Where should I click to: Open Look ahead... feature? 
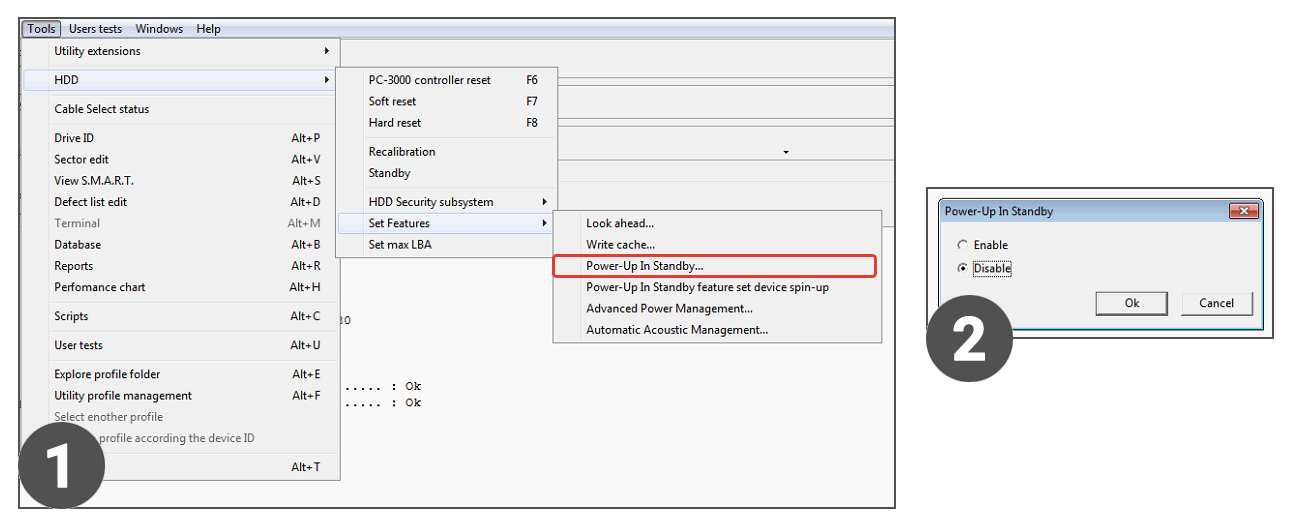tap(717, 223)
